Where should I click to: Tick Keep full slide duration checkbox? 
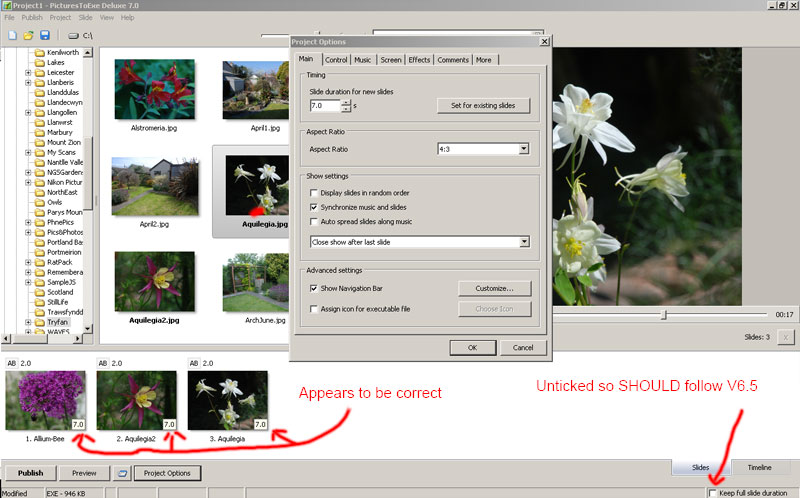[713, 493]
